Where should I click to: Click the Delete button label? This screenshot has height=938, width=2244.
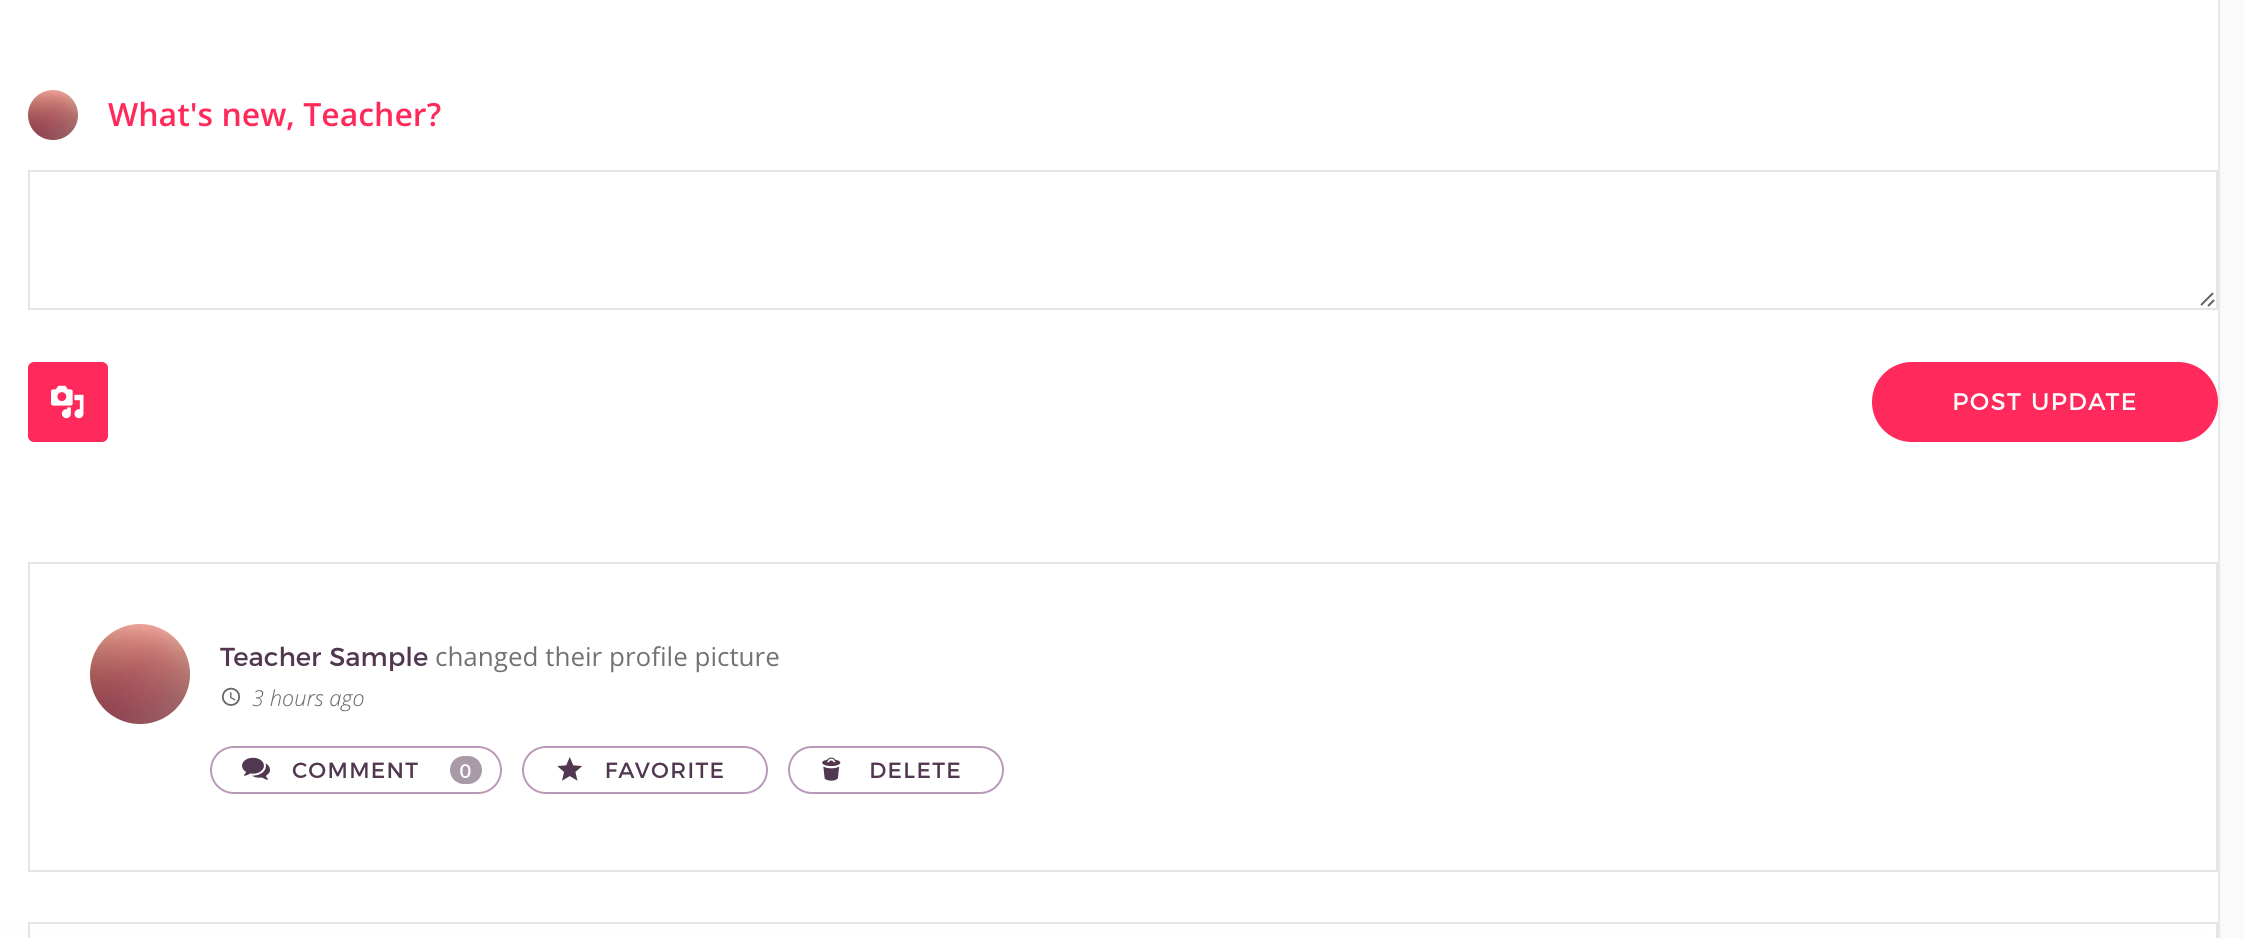click(915, 770)
